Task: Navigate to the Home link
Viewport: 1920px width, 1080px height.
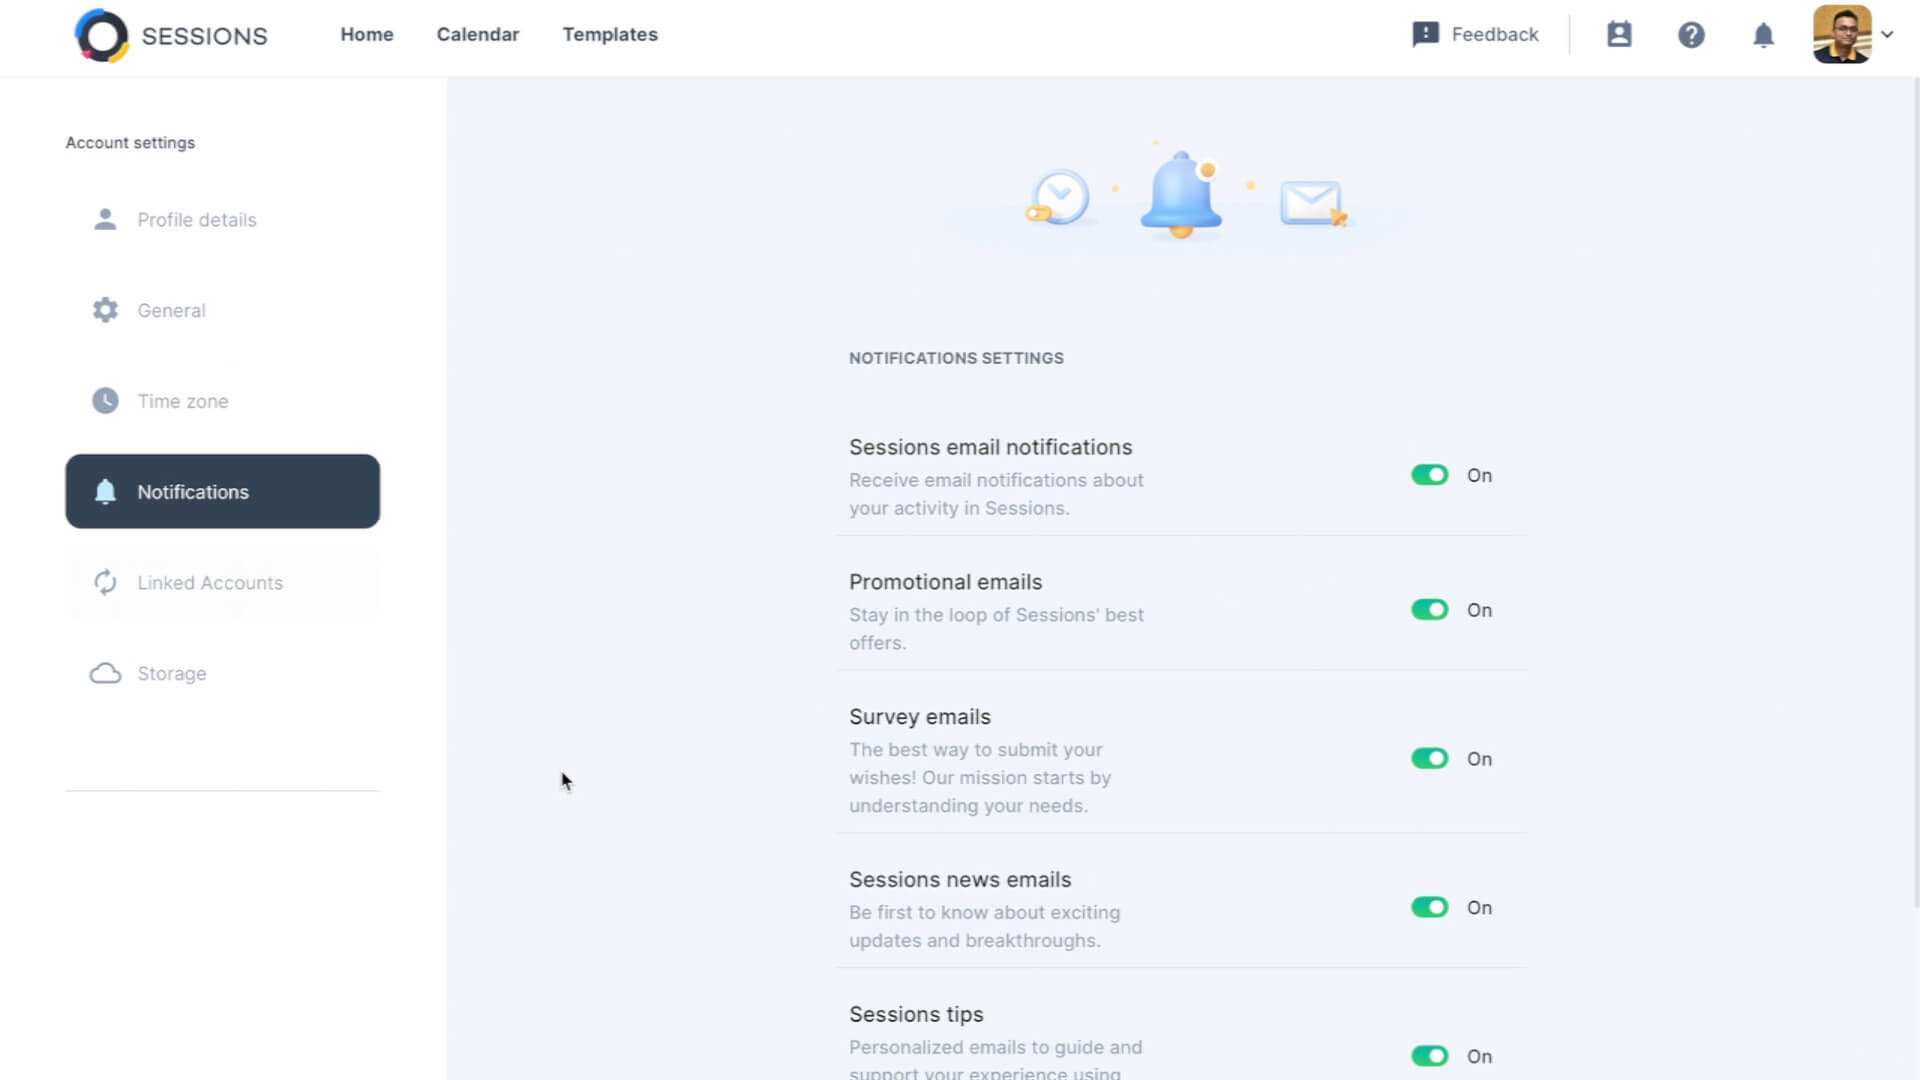Action: coord(367,34)
